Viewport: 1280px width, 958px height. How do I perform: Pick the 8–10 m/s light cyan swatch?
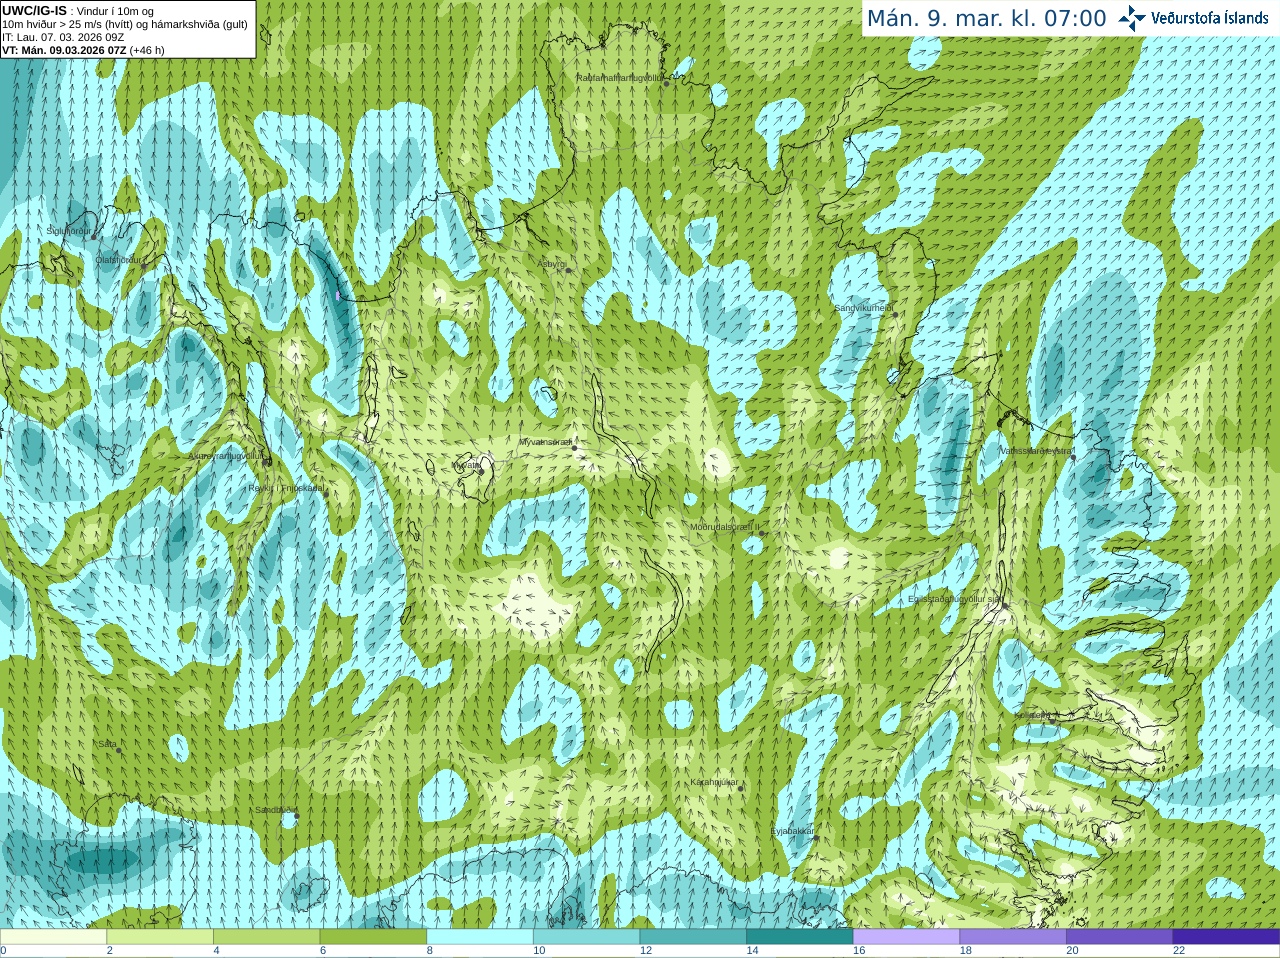(480, 937)
